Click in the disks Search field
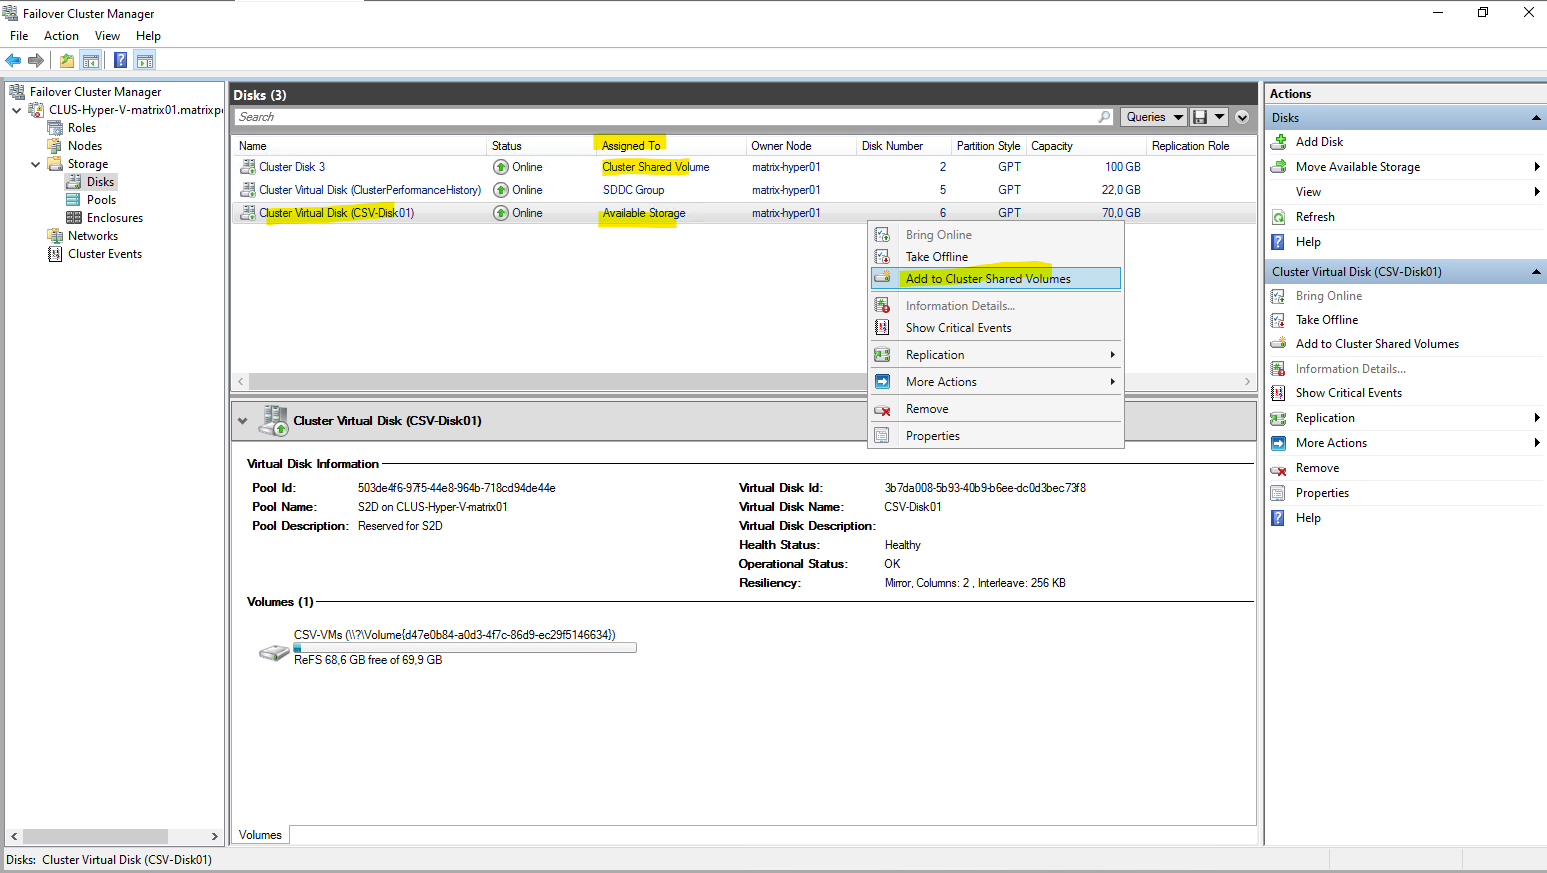This screenshot has height=873, width=1547. (x=660, y=117)
